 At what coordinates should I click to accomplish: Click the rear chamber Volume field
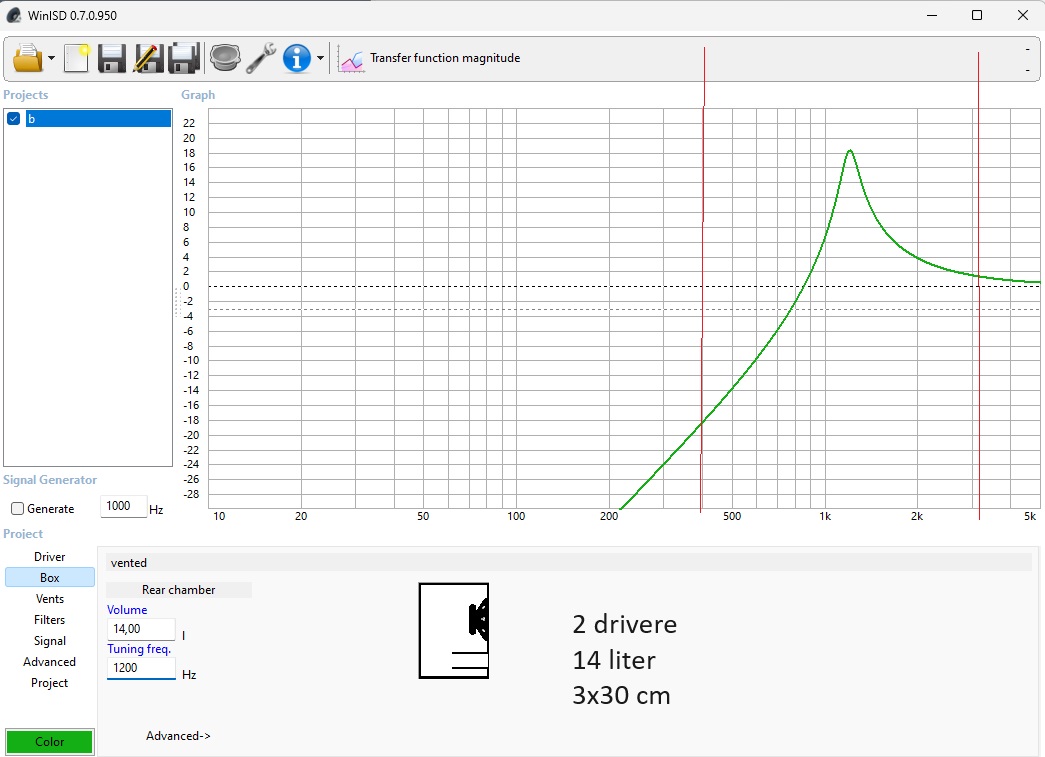(x=141, y=629)
